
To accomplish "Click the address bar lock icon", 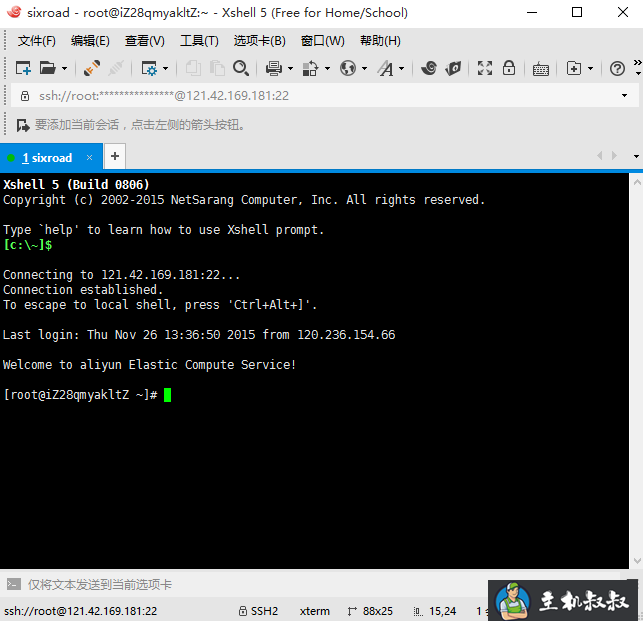I will point(25,96).
